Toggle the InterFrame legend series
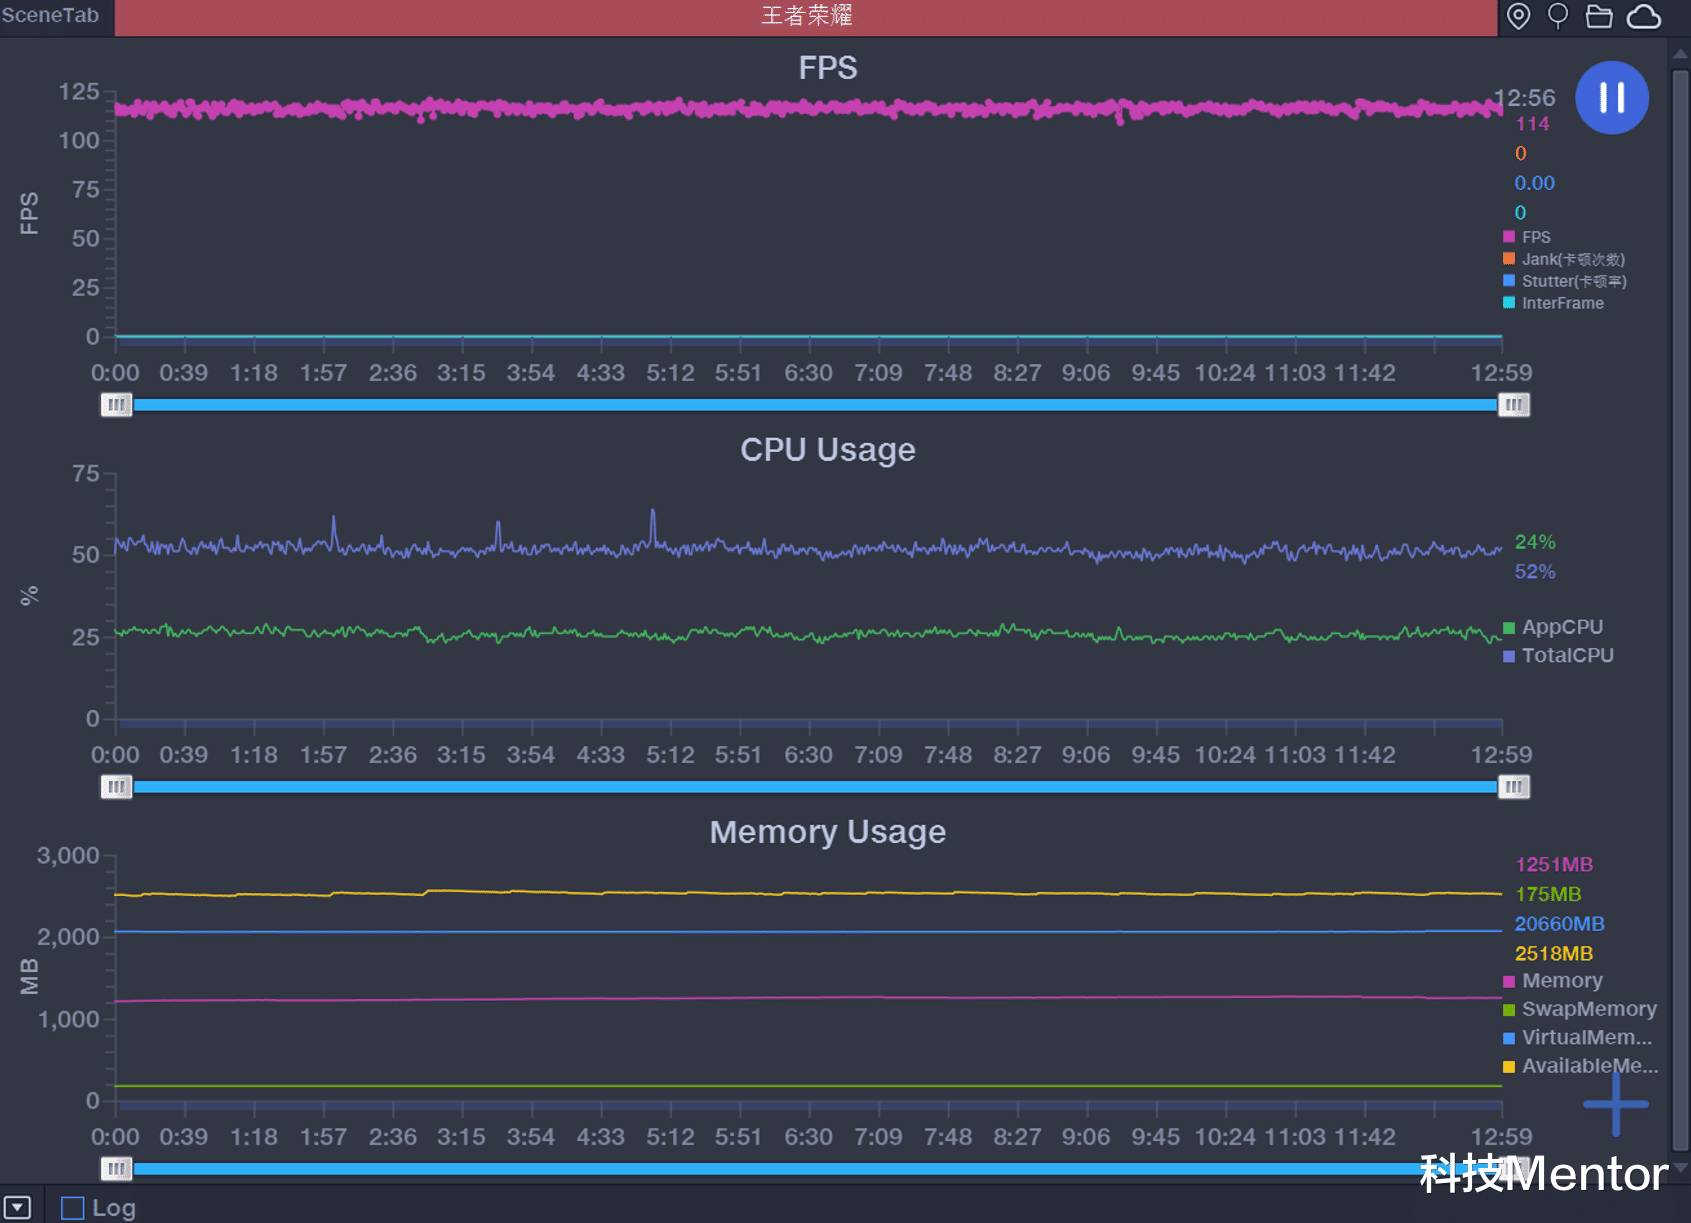Screen dimensions: 1691x1223 (1554, 303)
